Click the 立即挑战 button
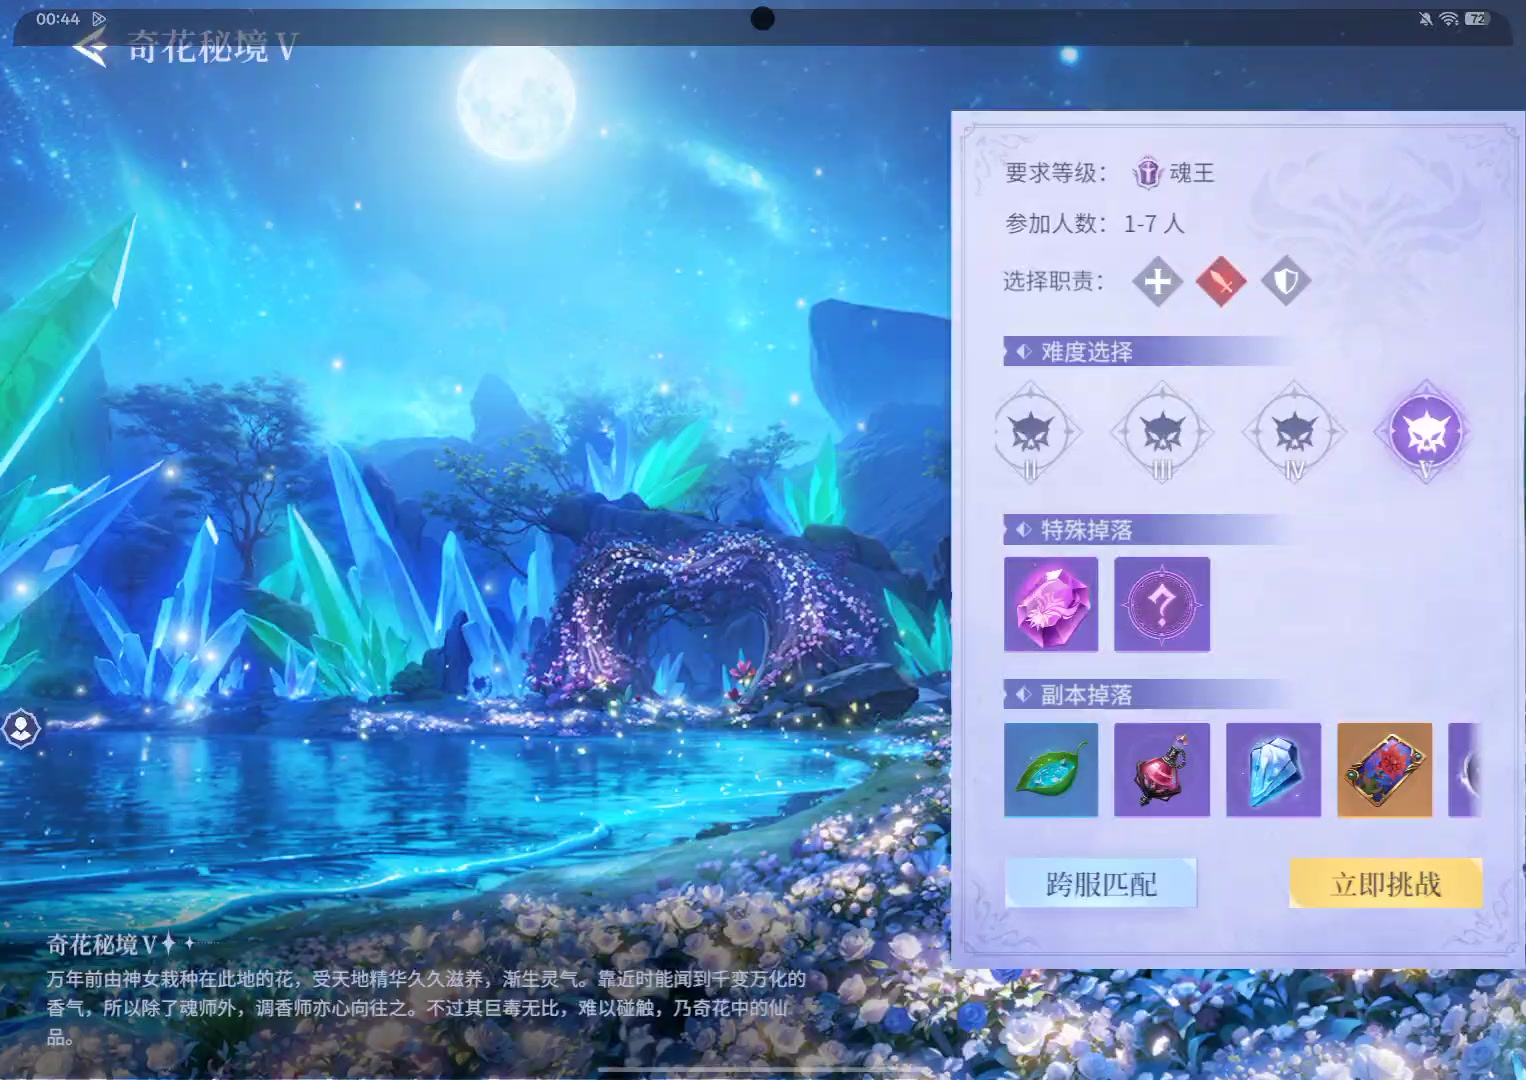Screen dimensions: 1526x1080 (1386, 883)
